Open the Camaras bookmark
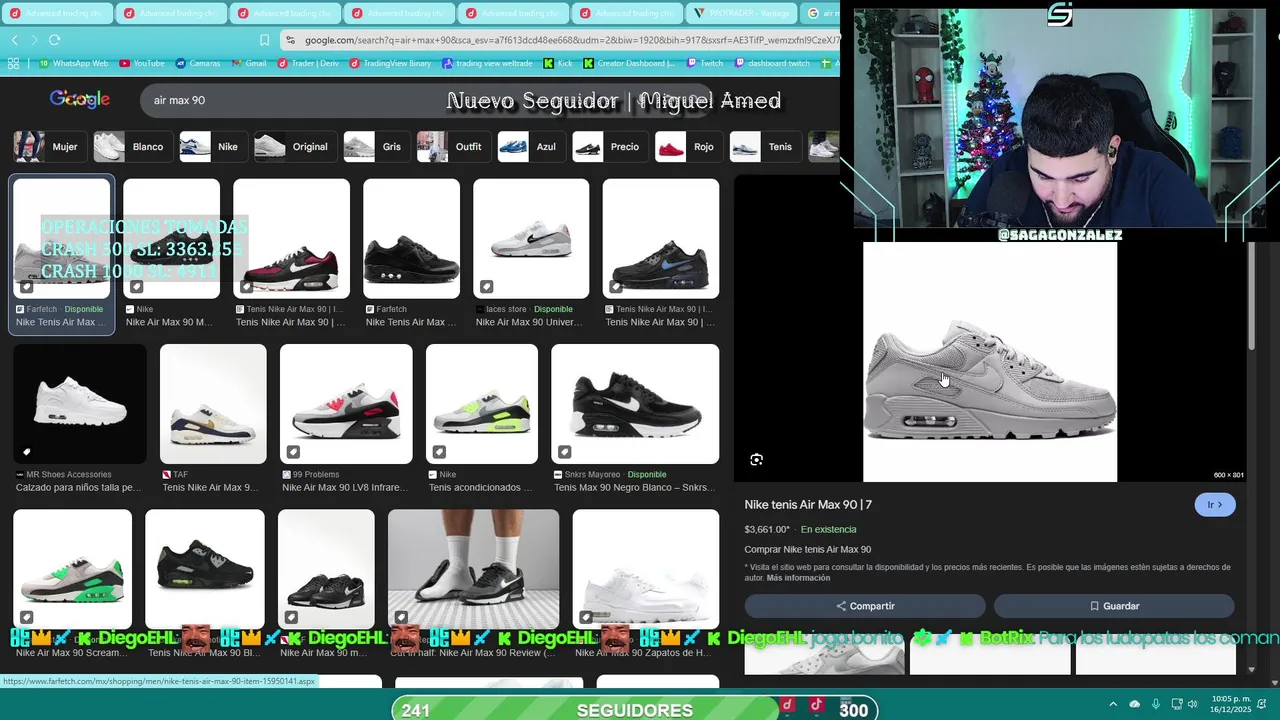This screenshot has height=720, width=1280. (197, 63)
